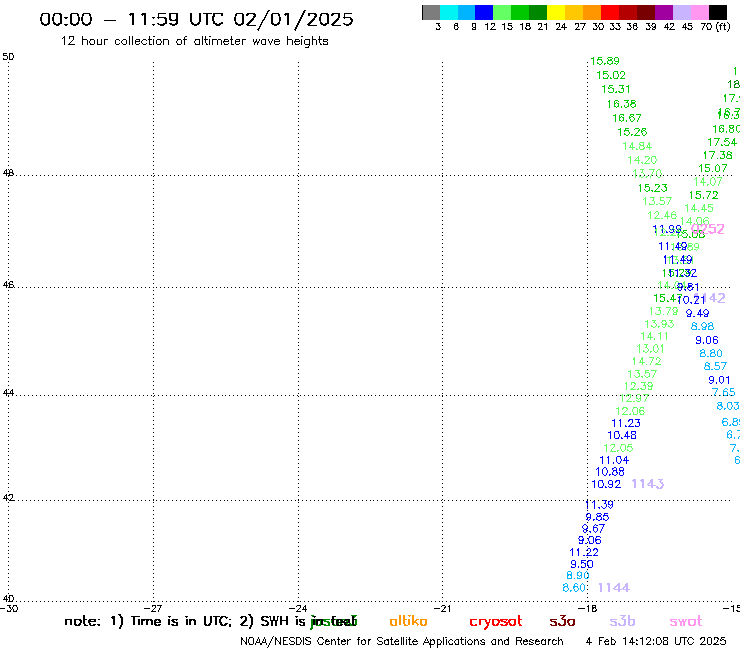The image size is (740, 650).
Task: Select the light green value 14.84
Action: tap(637, 146)
